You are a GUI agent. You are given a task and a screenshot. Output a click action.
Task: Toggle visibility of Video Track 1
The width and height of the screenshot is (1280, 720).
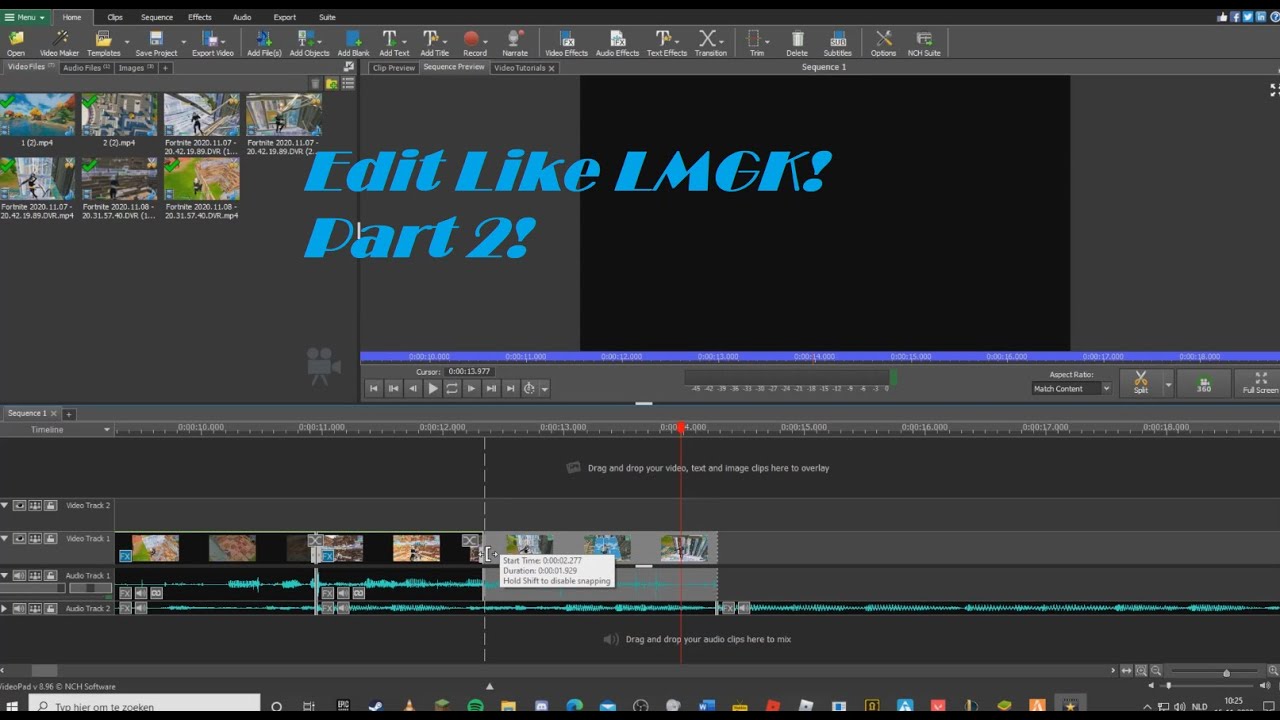(19, 539)
